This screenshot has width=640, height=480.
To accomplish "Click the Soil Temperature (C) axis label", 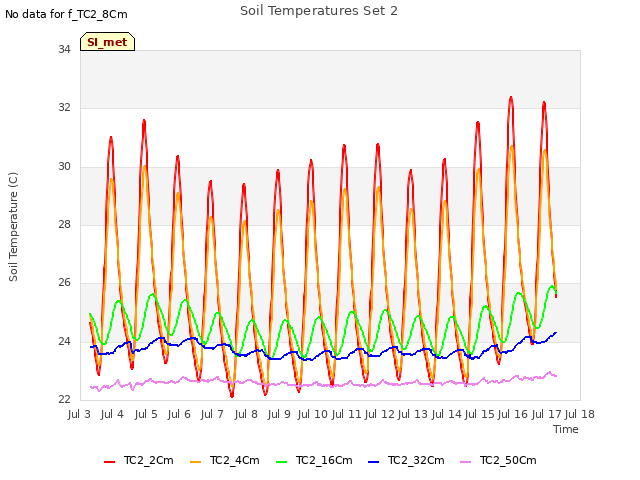I will point(13,227).
